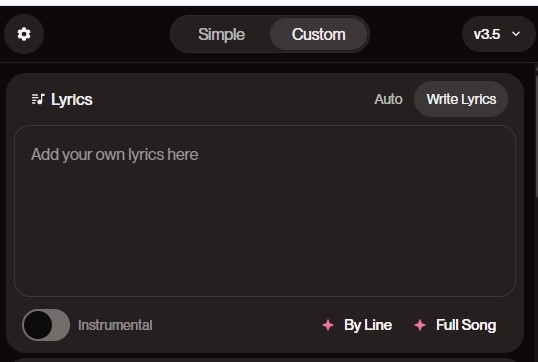Screen dimensions: 538x362
Task: Click the panel edge below Lyrics card
Action: tap(265, 360)
